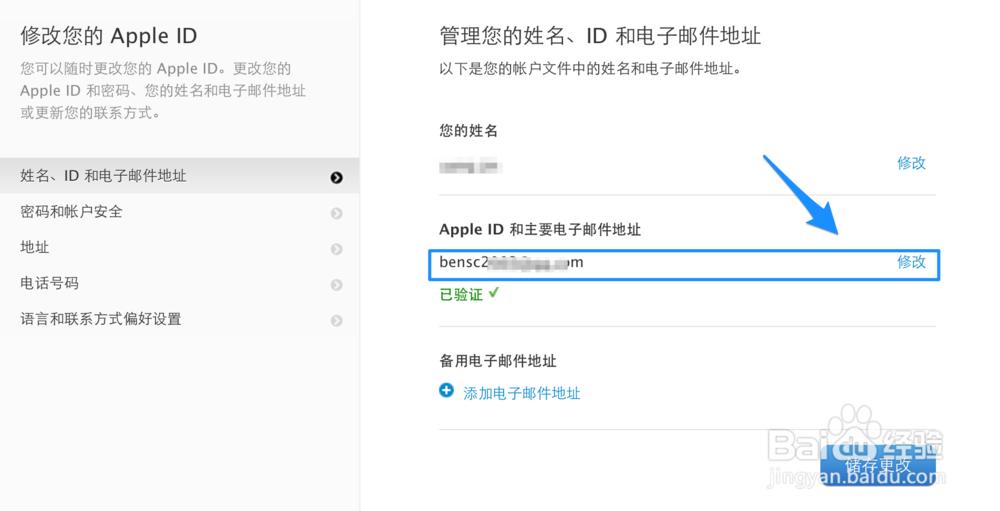The image size is (1000, 511).
Task: Open 语言和联系方式偏好设置 in the sidebar
Action: (100, 319)
